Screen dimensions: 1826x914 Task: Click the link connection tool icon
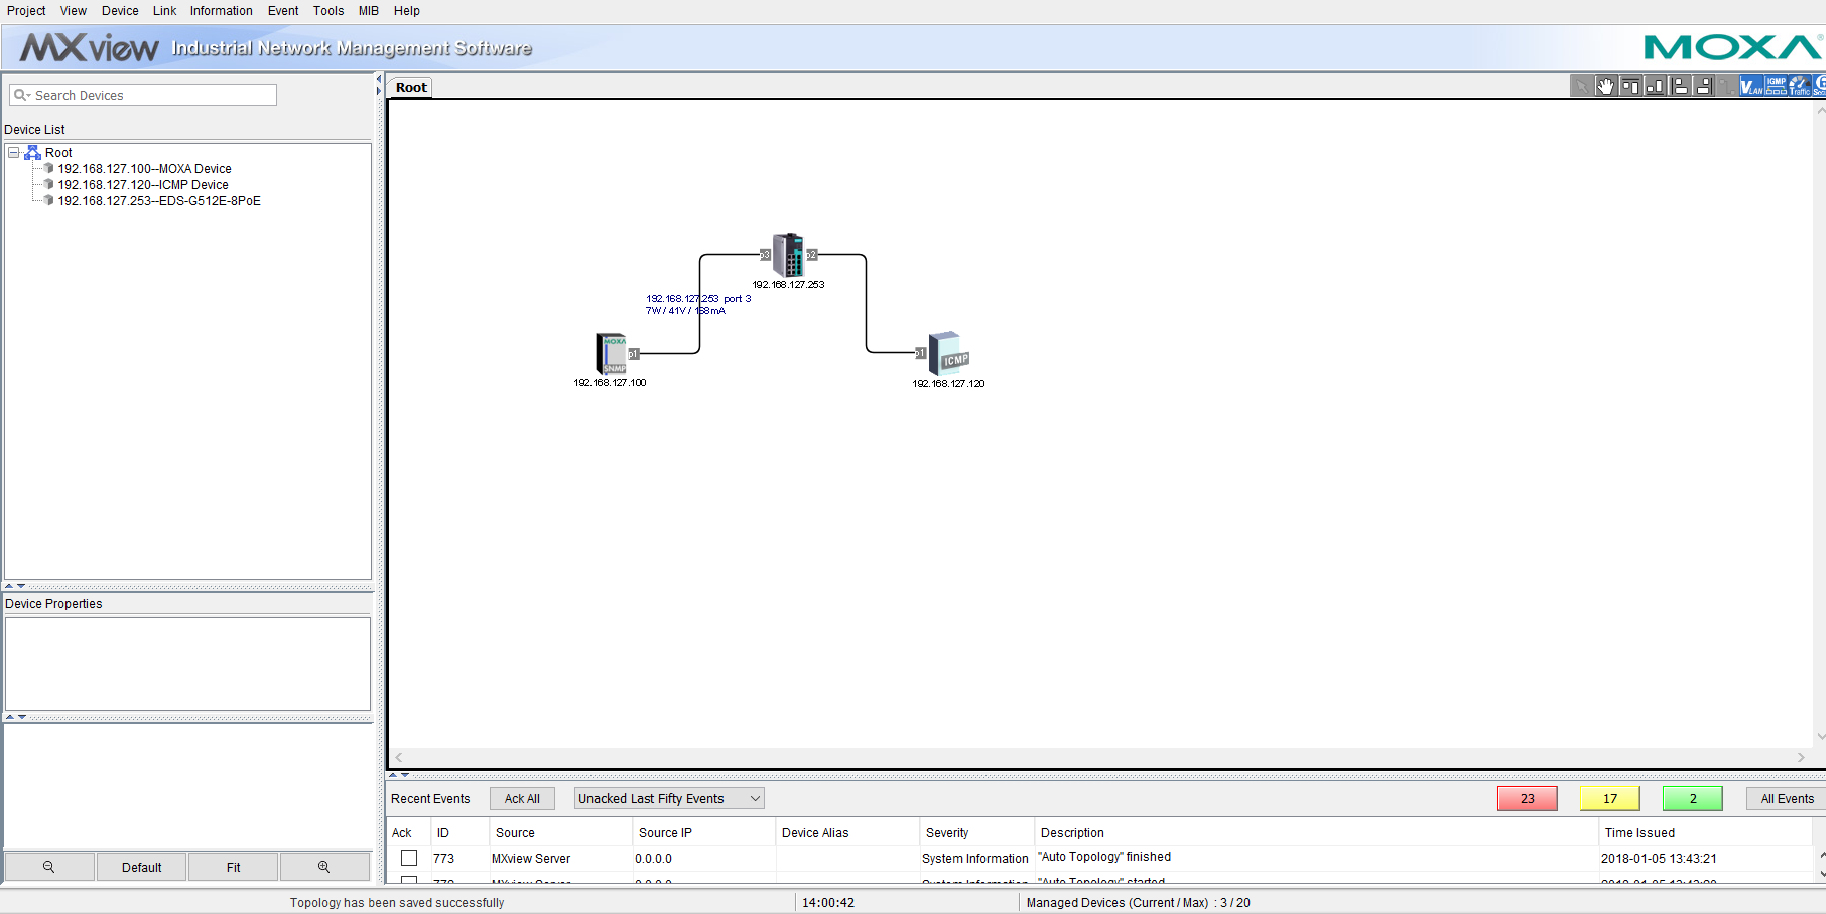[1728, 86]
